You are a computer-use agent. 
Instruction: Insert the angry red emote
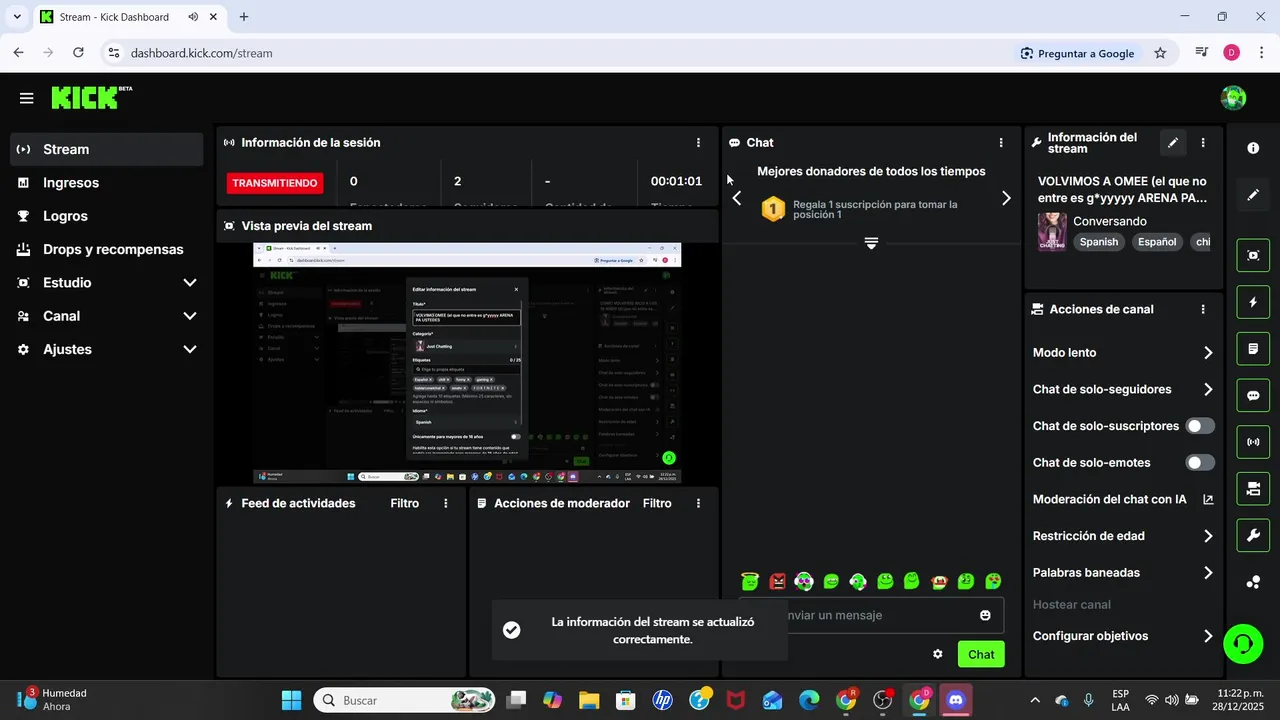pos(777,581)
